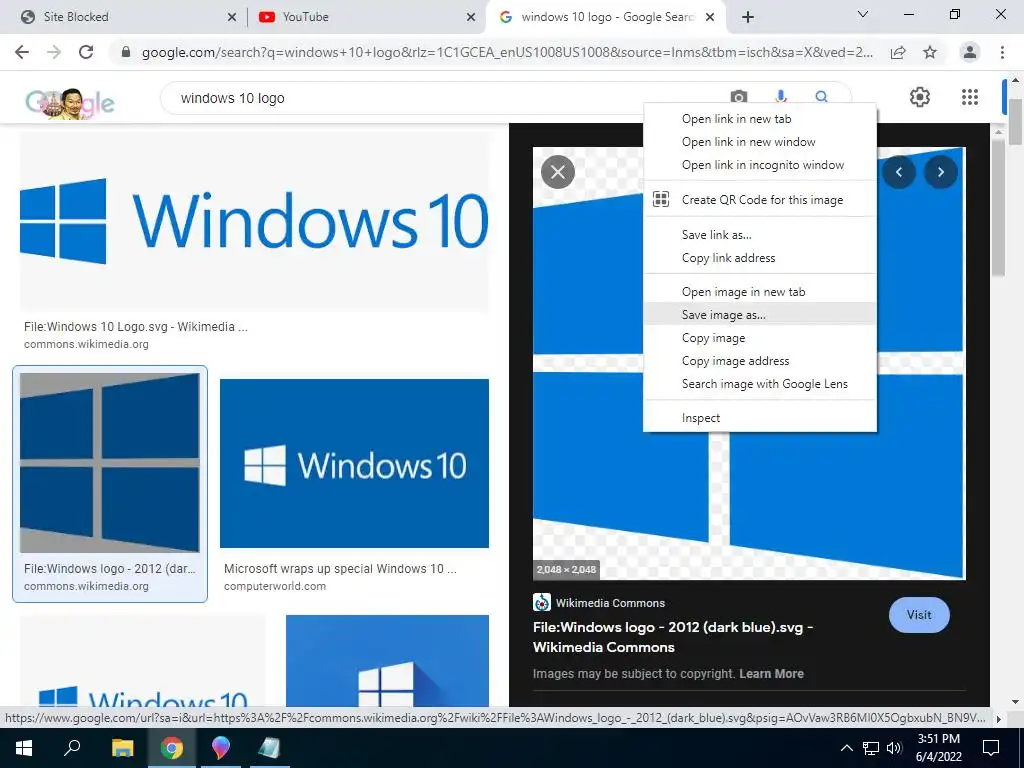Choose Copy link address

(760, 257)
